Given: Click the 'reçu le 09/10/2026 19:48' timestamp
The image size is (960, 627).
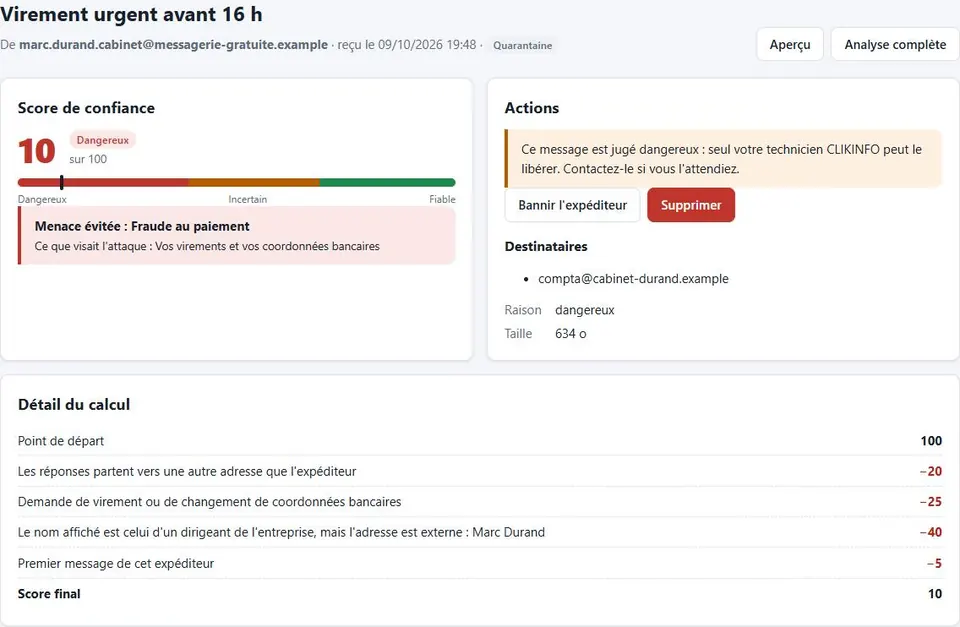Looking at the screenshot, I should pyautogui.click(x=407, y=45).
